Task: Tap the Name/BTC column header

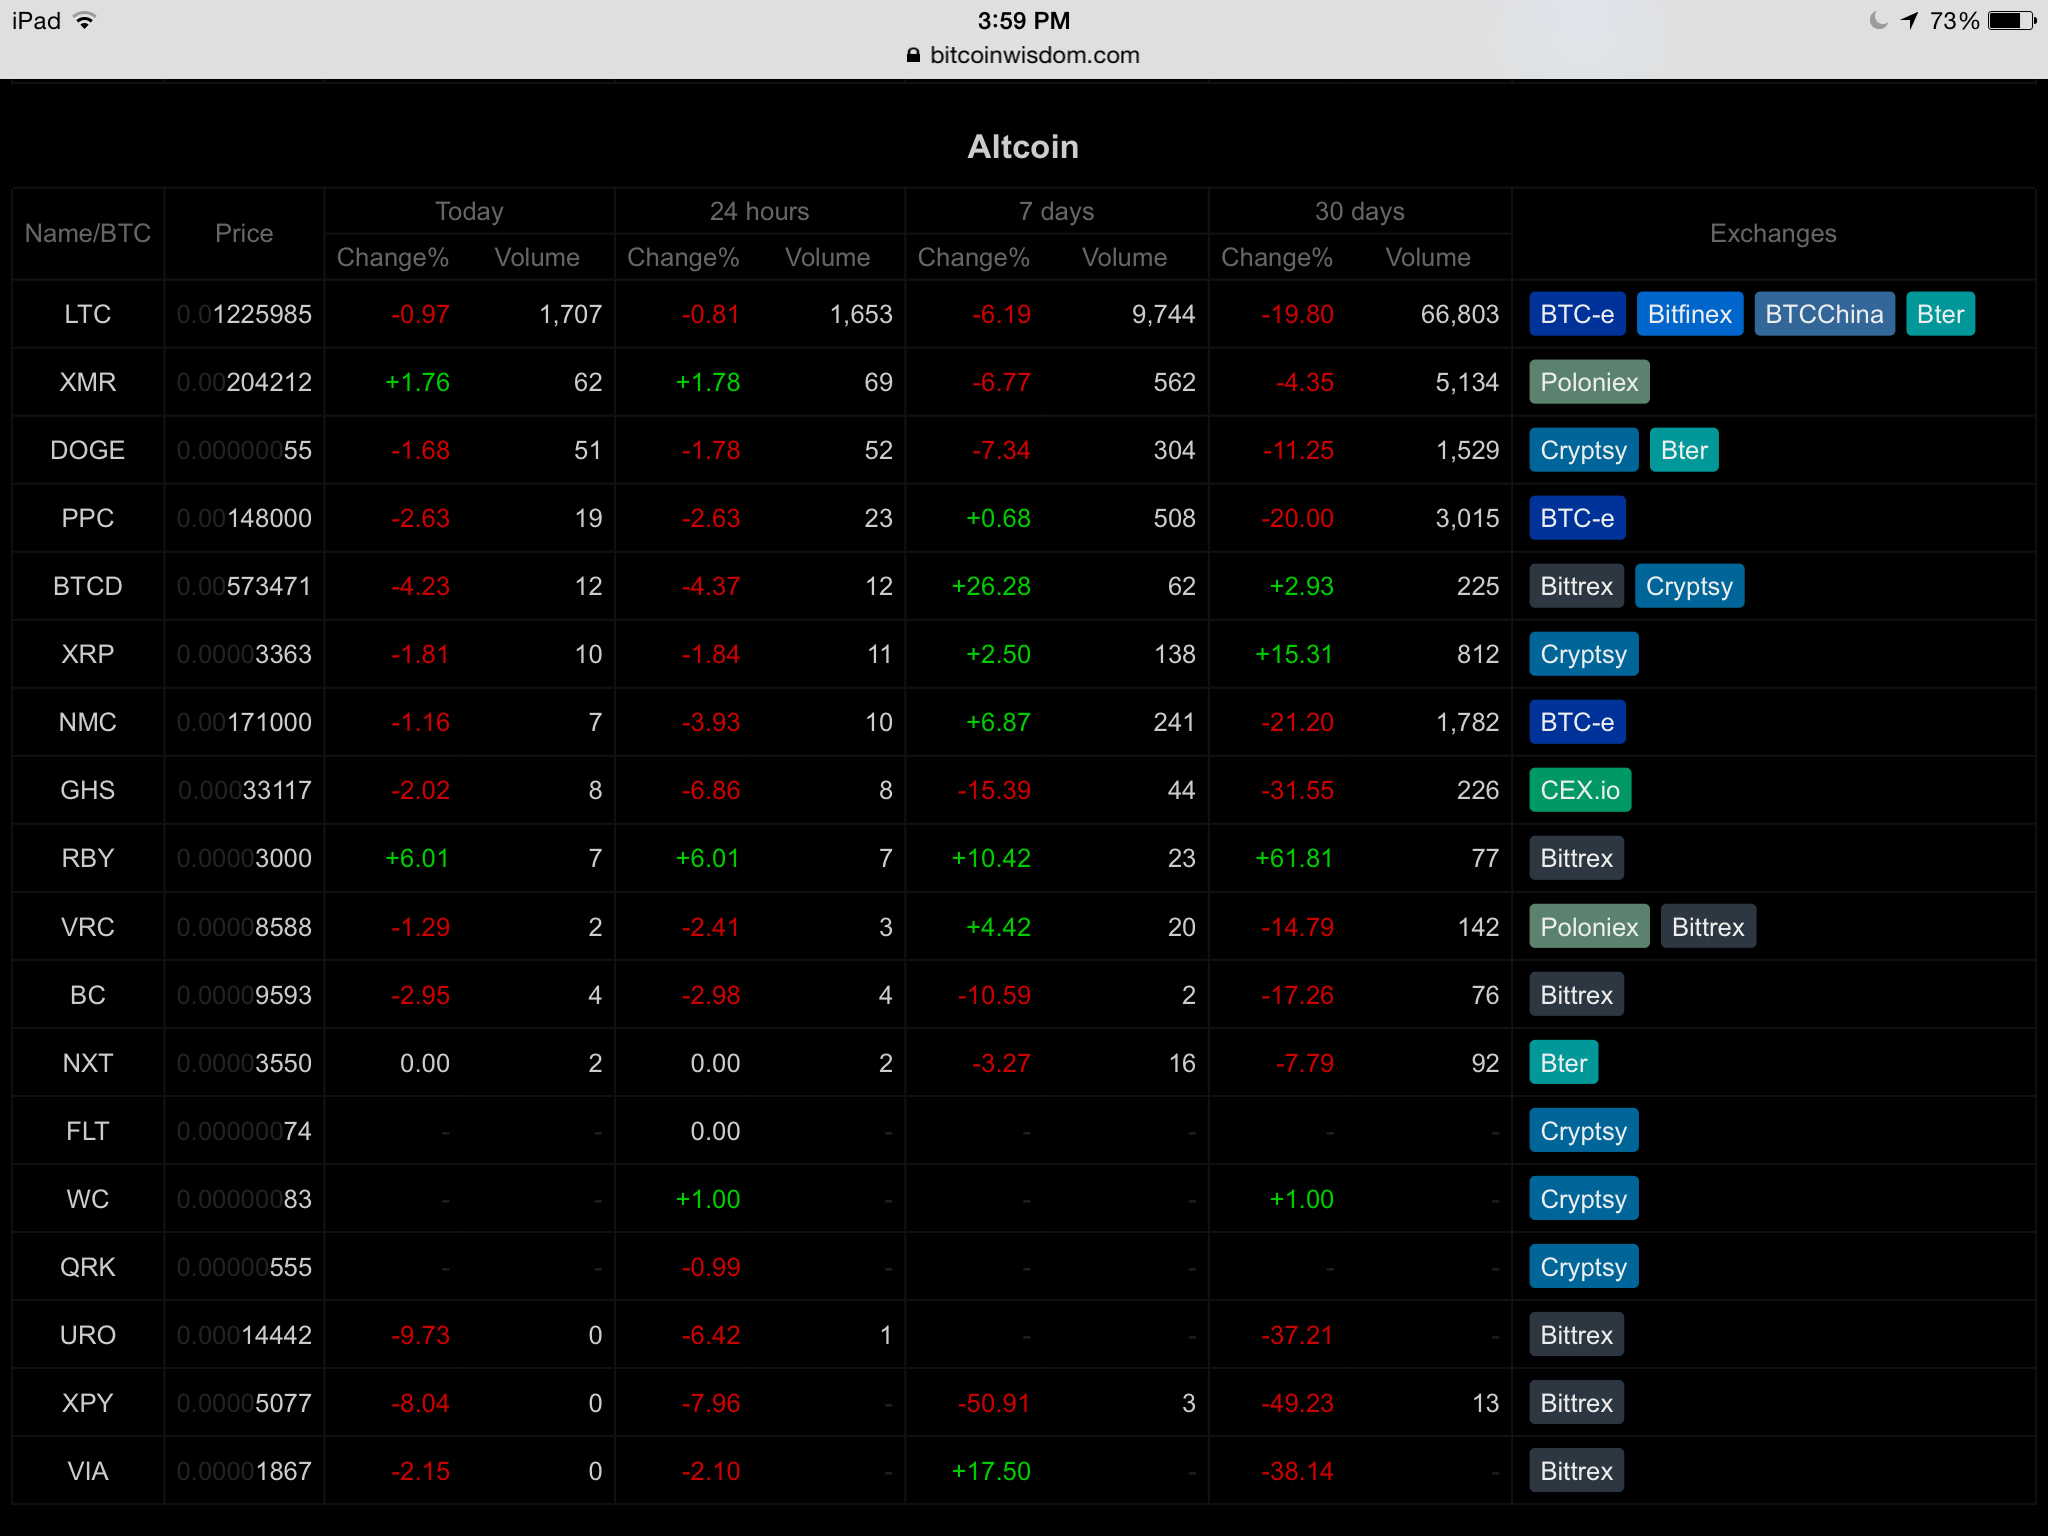Action: tap(88, 233)
